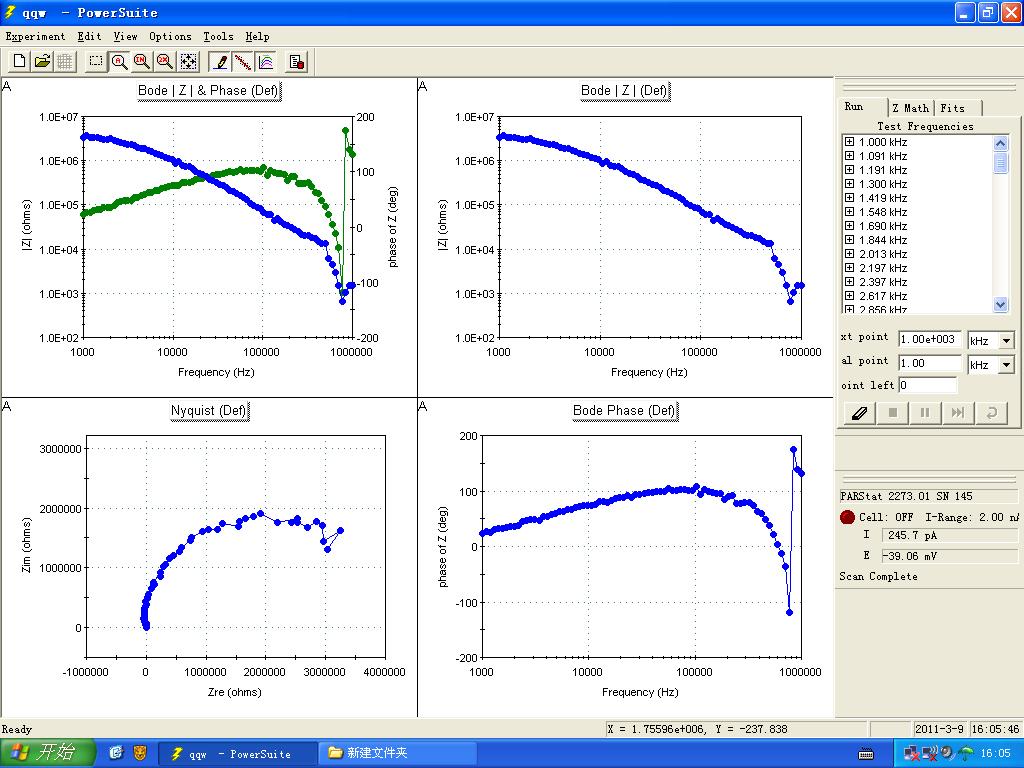Click the 开始 Start button on taskbar
Image resolution: width=1024 pixels, height=768 pixels.
[47, 753]
